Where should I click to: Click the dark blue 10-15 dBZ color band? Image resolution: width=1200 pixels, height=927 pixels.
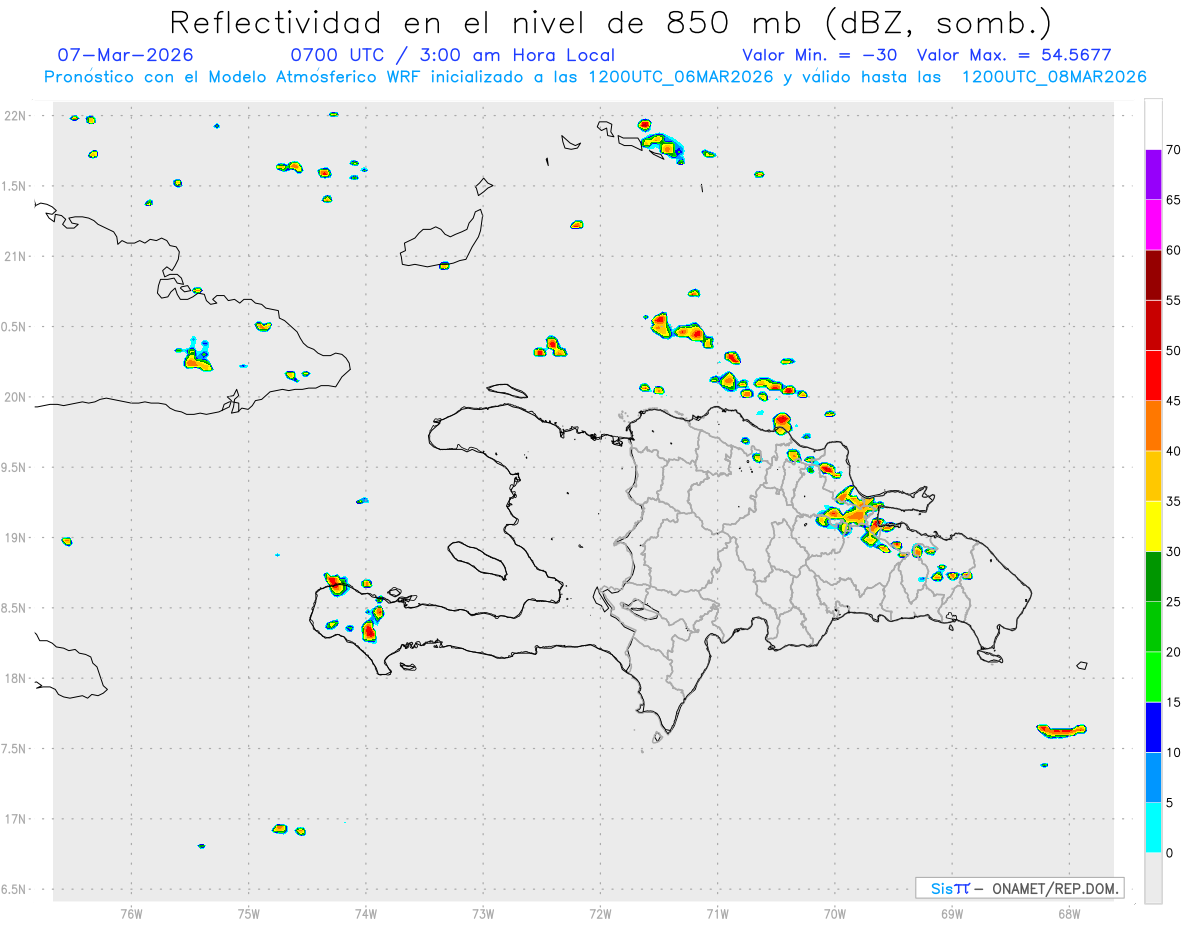(1153, 727)
